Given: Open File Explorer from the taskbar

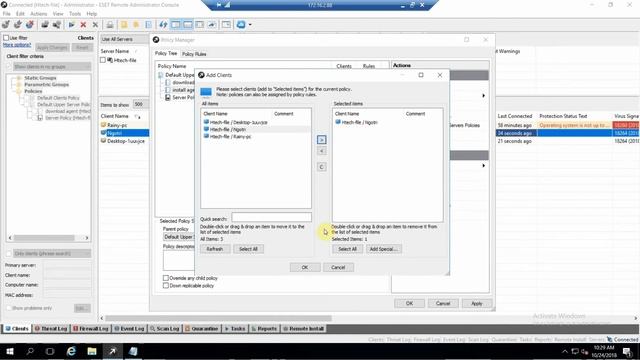Looking at the screenshot, I should (92, 351).
